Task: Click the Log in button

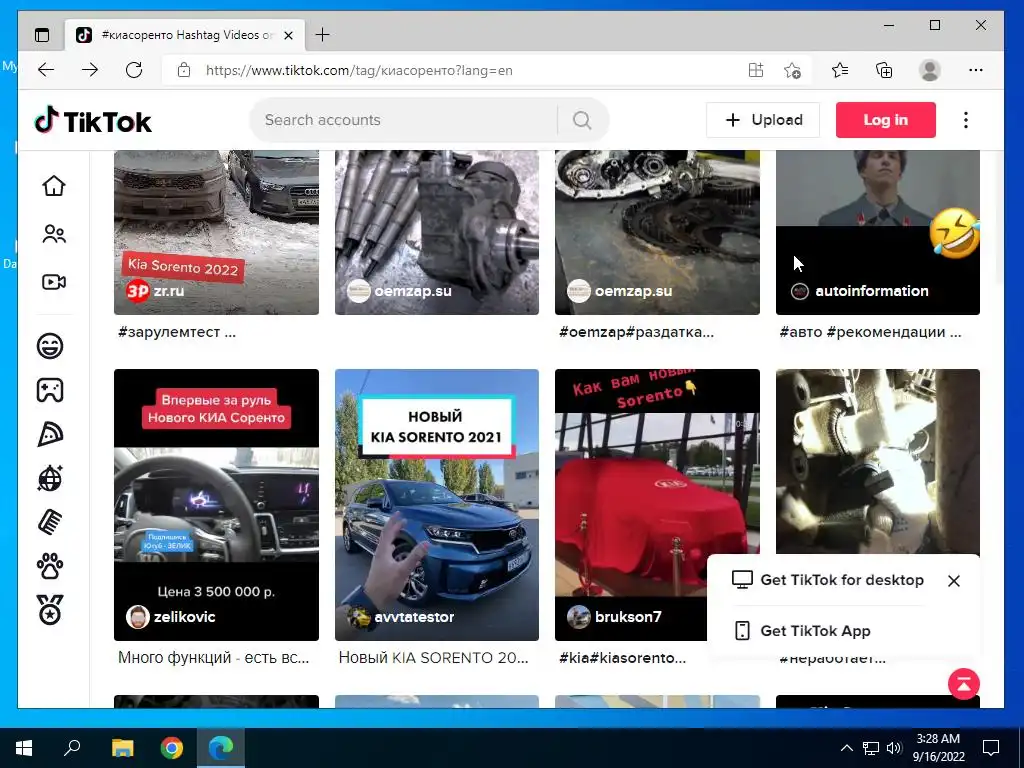Action: [x=886, y=120]
